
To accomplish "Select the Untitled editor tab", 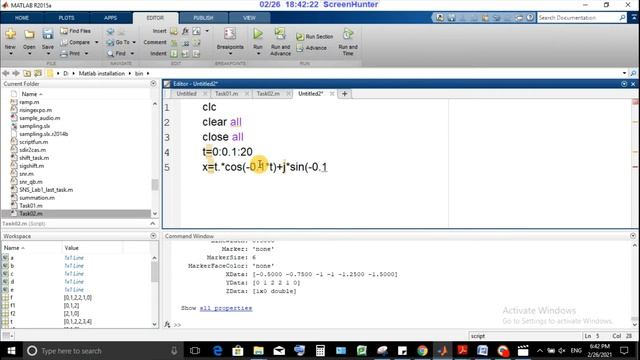I will pos(187,94).
